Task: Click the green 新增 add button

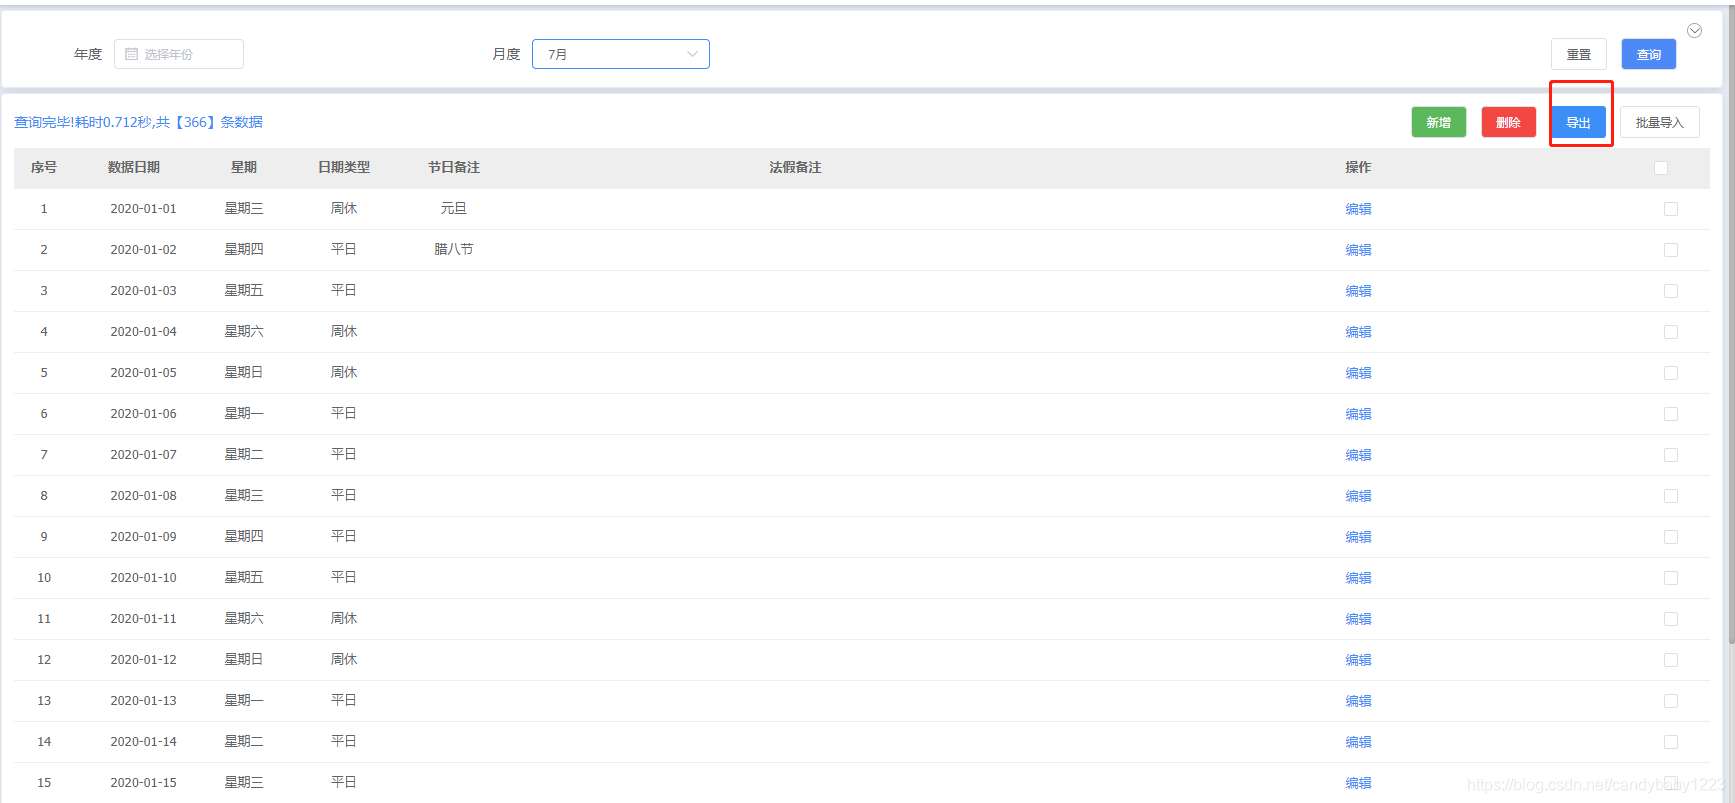Action: [x=1438, y=122]
